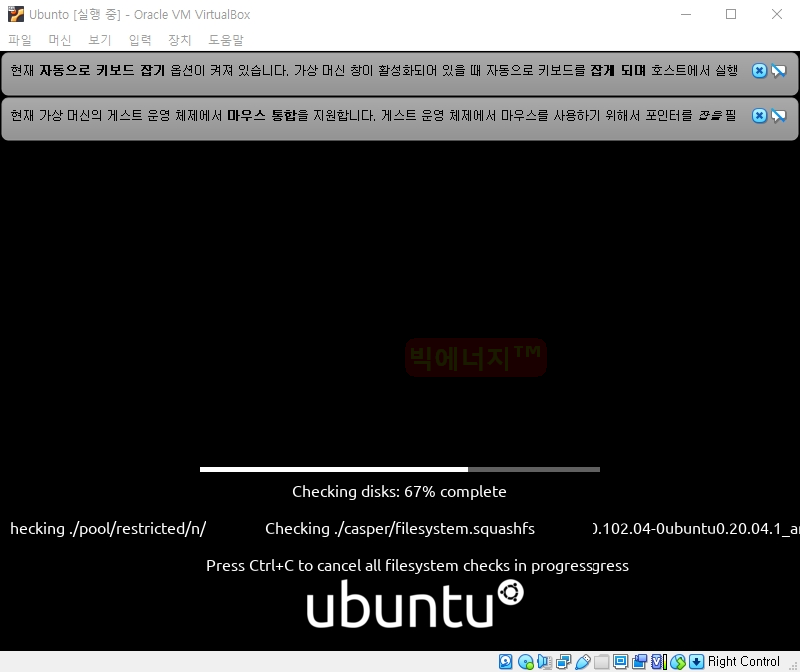Click the optical disk status icon
Screen dimensions: 800x672
pos(526,662)
